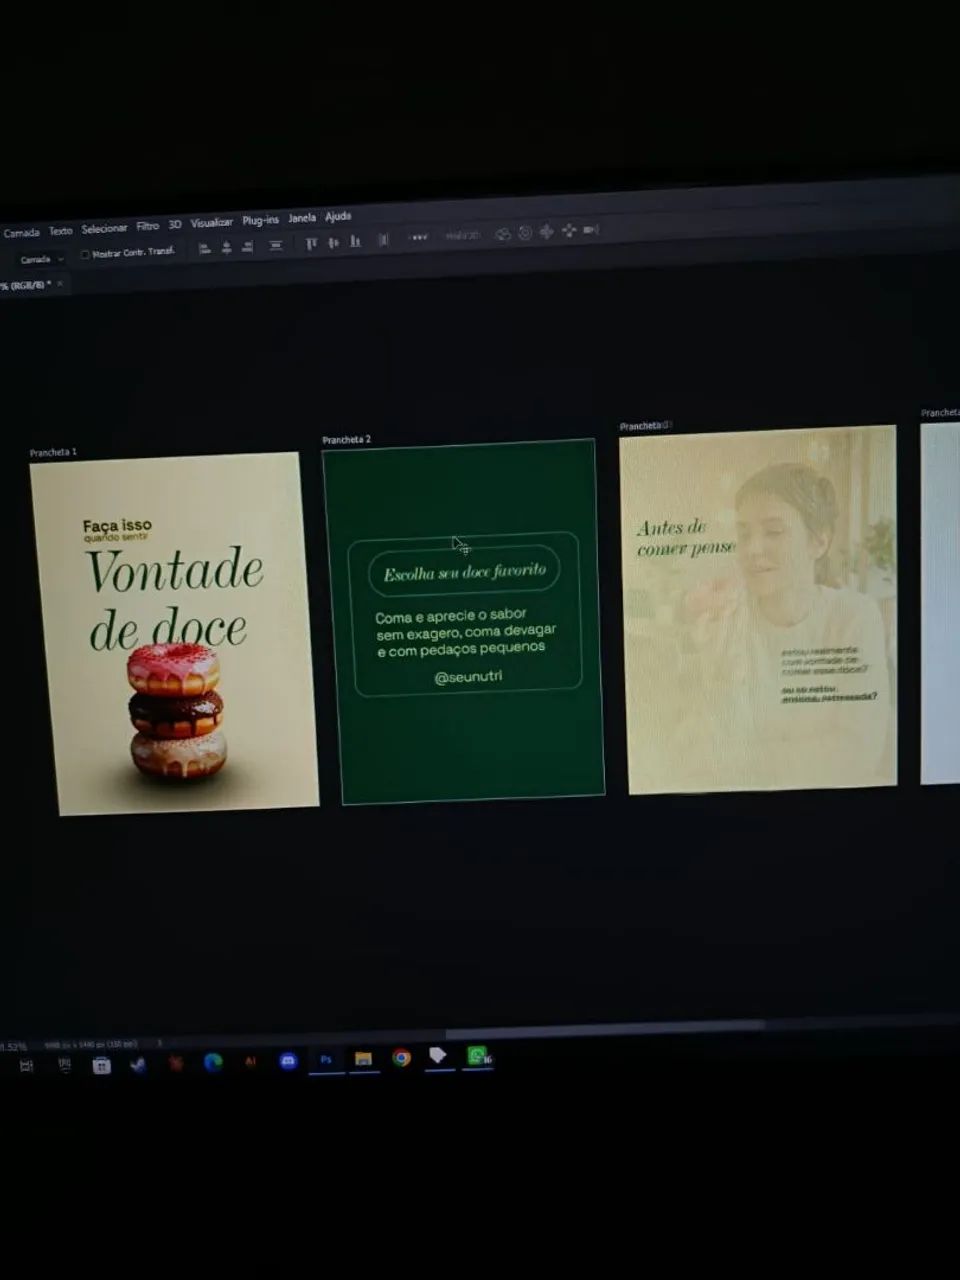Open Discord from taskbar

(x=288, y=1061)
